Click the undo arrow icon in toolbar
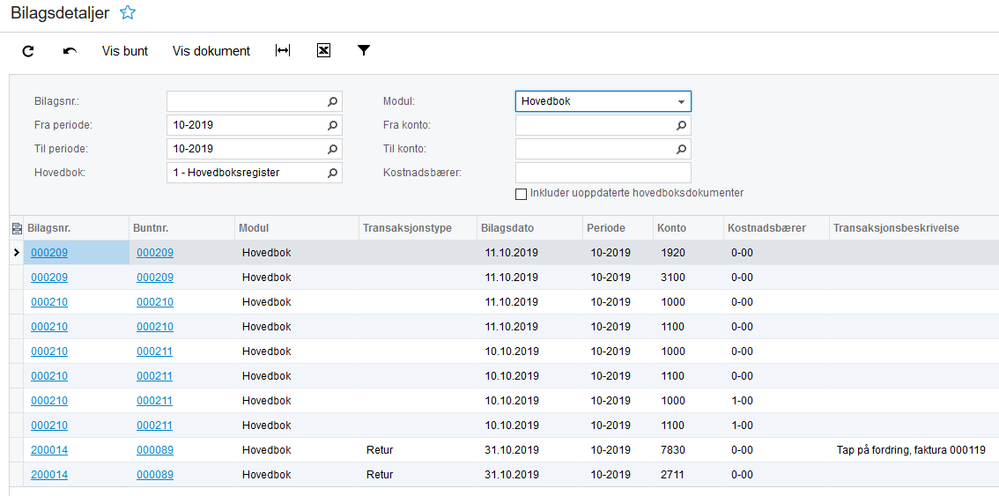The height and width of the screenshot is (496, 999). click(70, 51)
